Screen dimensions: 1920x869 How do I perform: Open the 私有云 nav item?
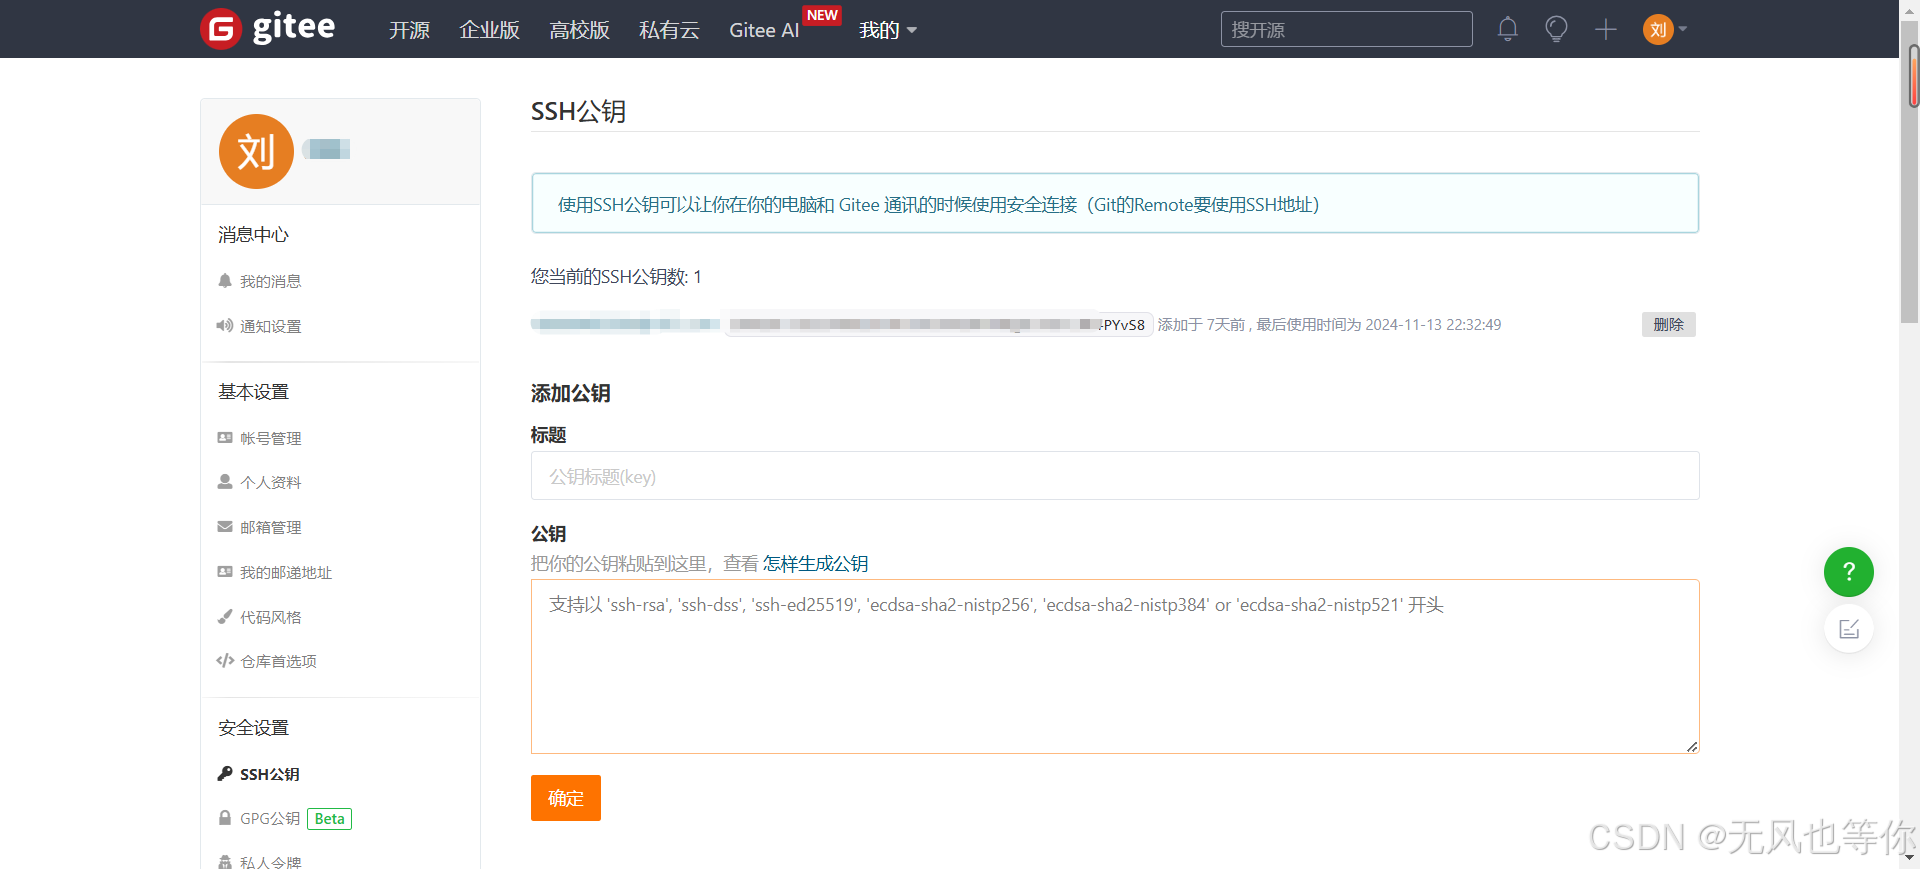click(x=669, y=30)
